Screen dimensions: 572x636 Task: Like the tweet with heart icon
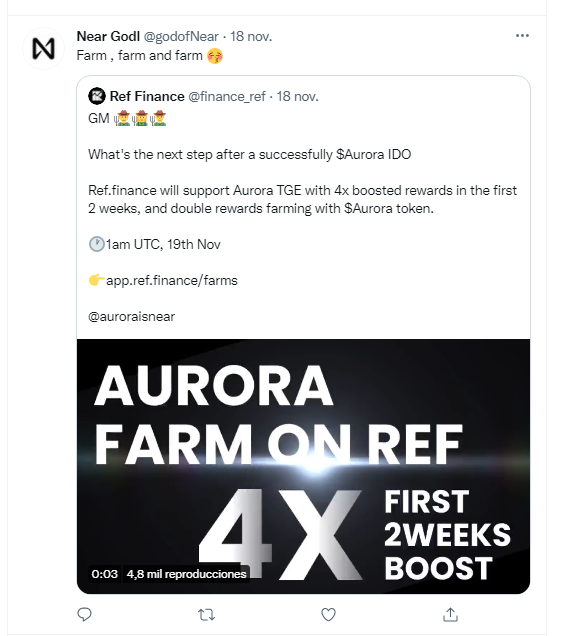[328, 615]
